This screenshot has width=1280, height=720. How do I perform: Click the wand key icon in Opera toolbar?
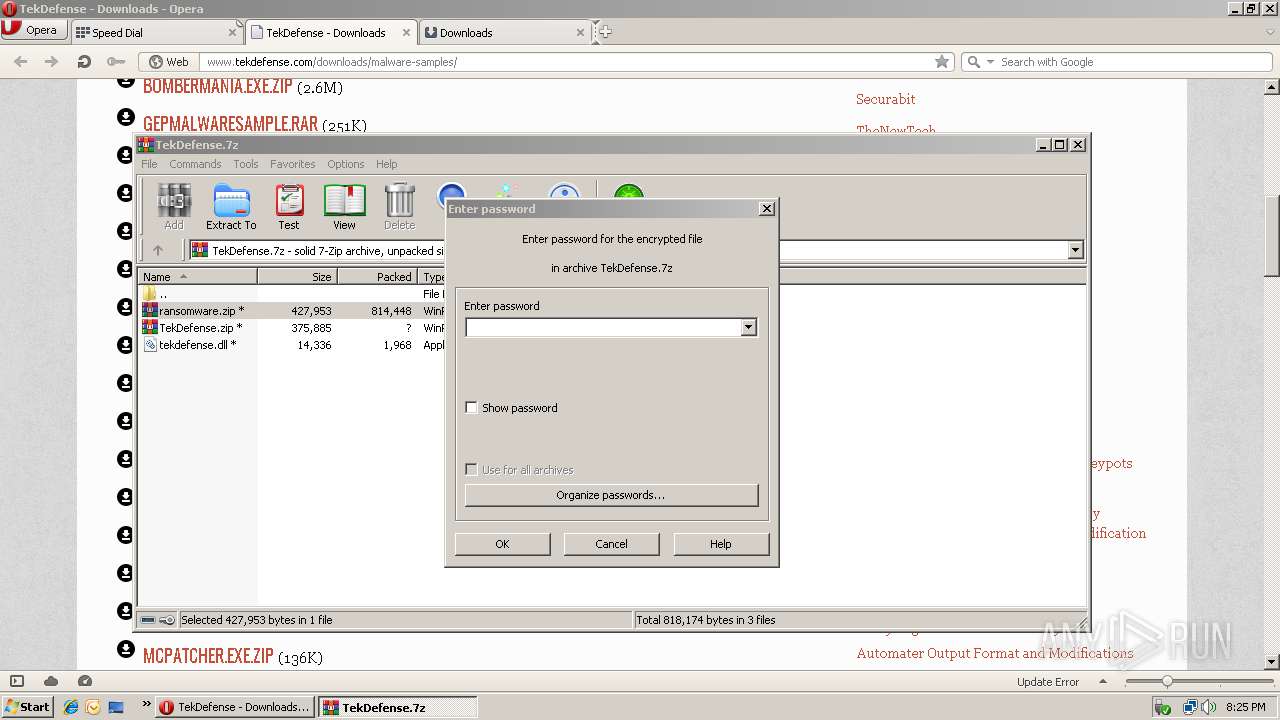click(116, 62)
